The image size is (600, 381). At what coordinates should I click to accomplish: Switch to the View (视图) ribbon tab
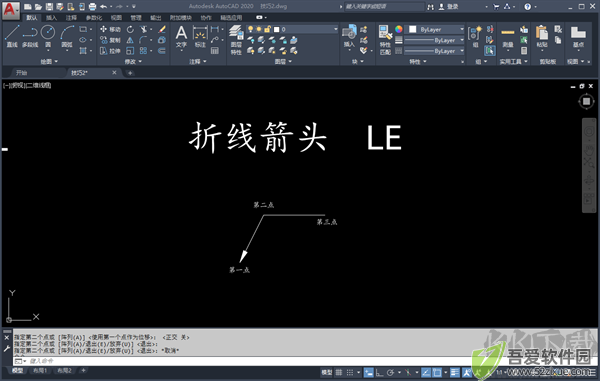pyautogui.click(x=116, y=18)
